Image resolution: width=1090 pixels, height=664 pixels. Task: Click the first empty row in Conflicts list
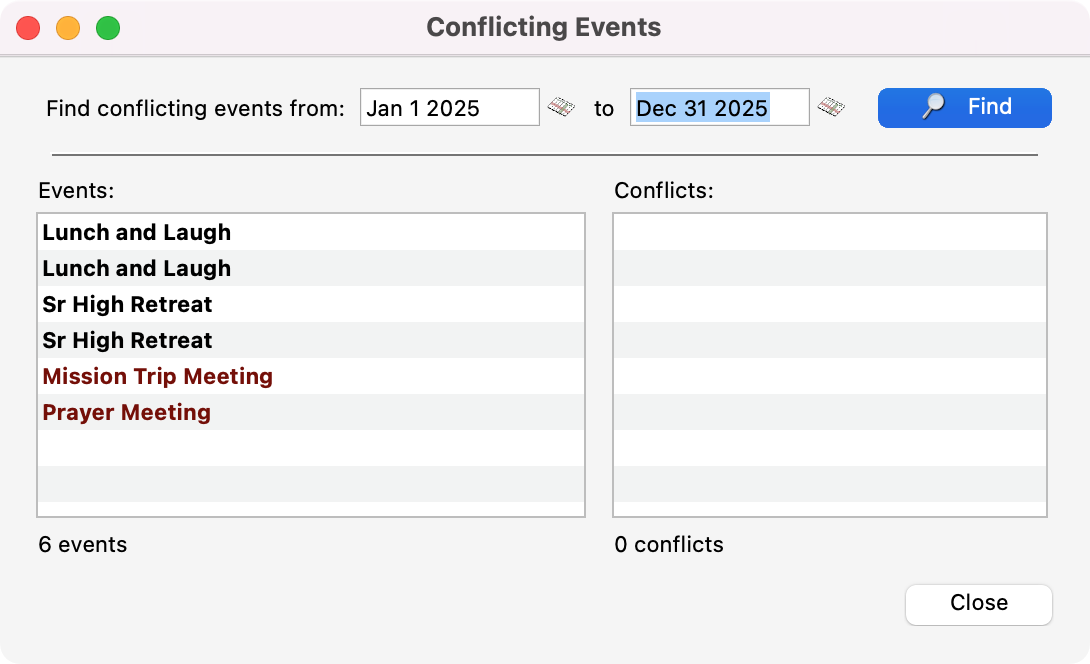[829, 233]
